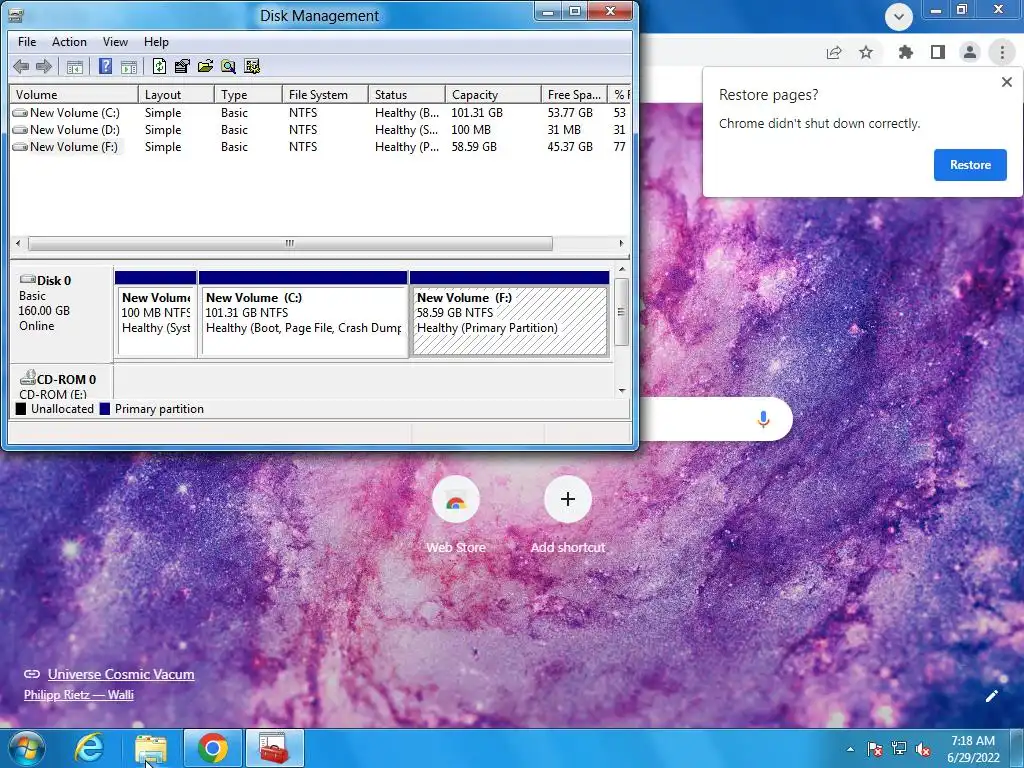
Task: Click the Action Center flag tray icon
Action: pyautogui.click(x=875, y=749)
